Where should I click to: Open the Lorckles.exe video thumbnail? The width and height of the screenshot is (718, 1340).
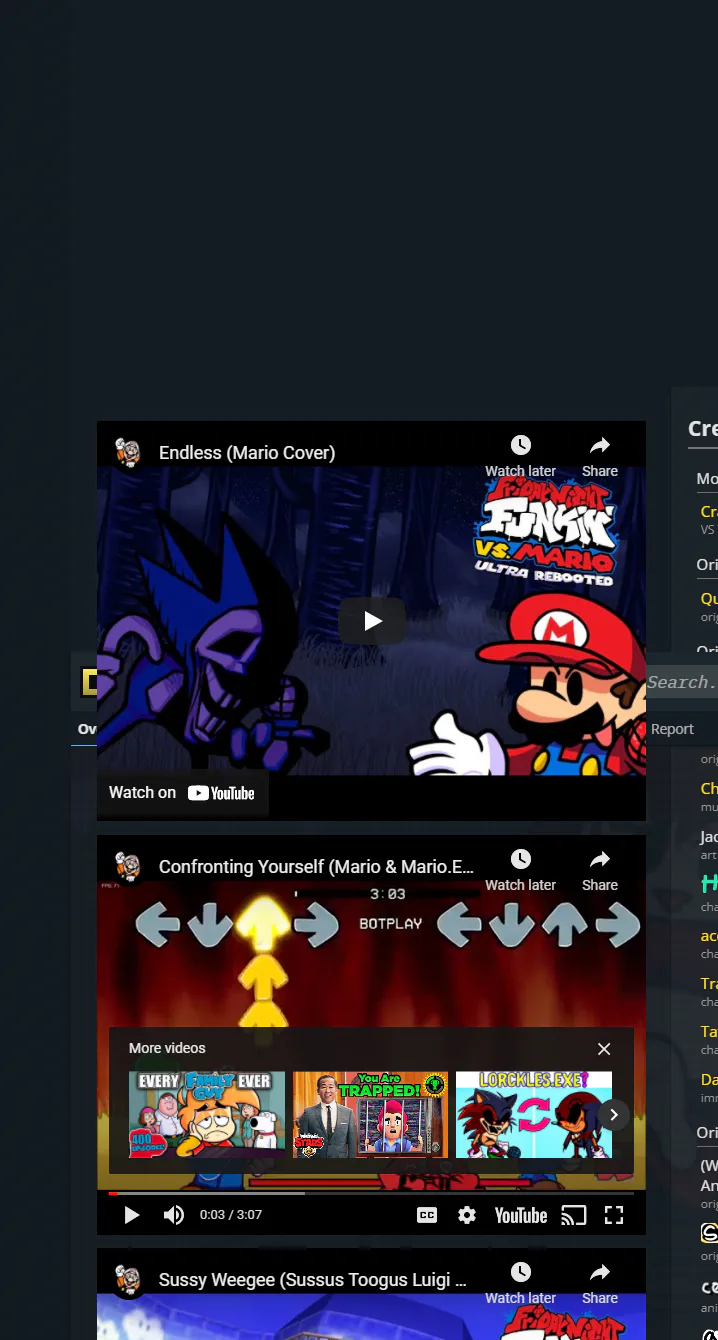coord(534,1115)
